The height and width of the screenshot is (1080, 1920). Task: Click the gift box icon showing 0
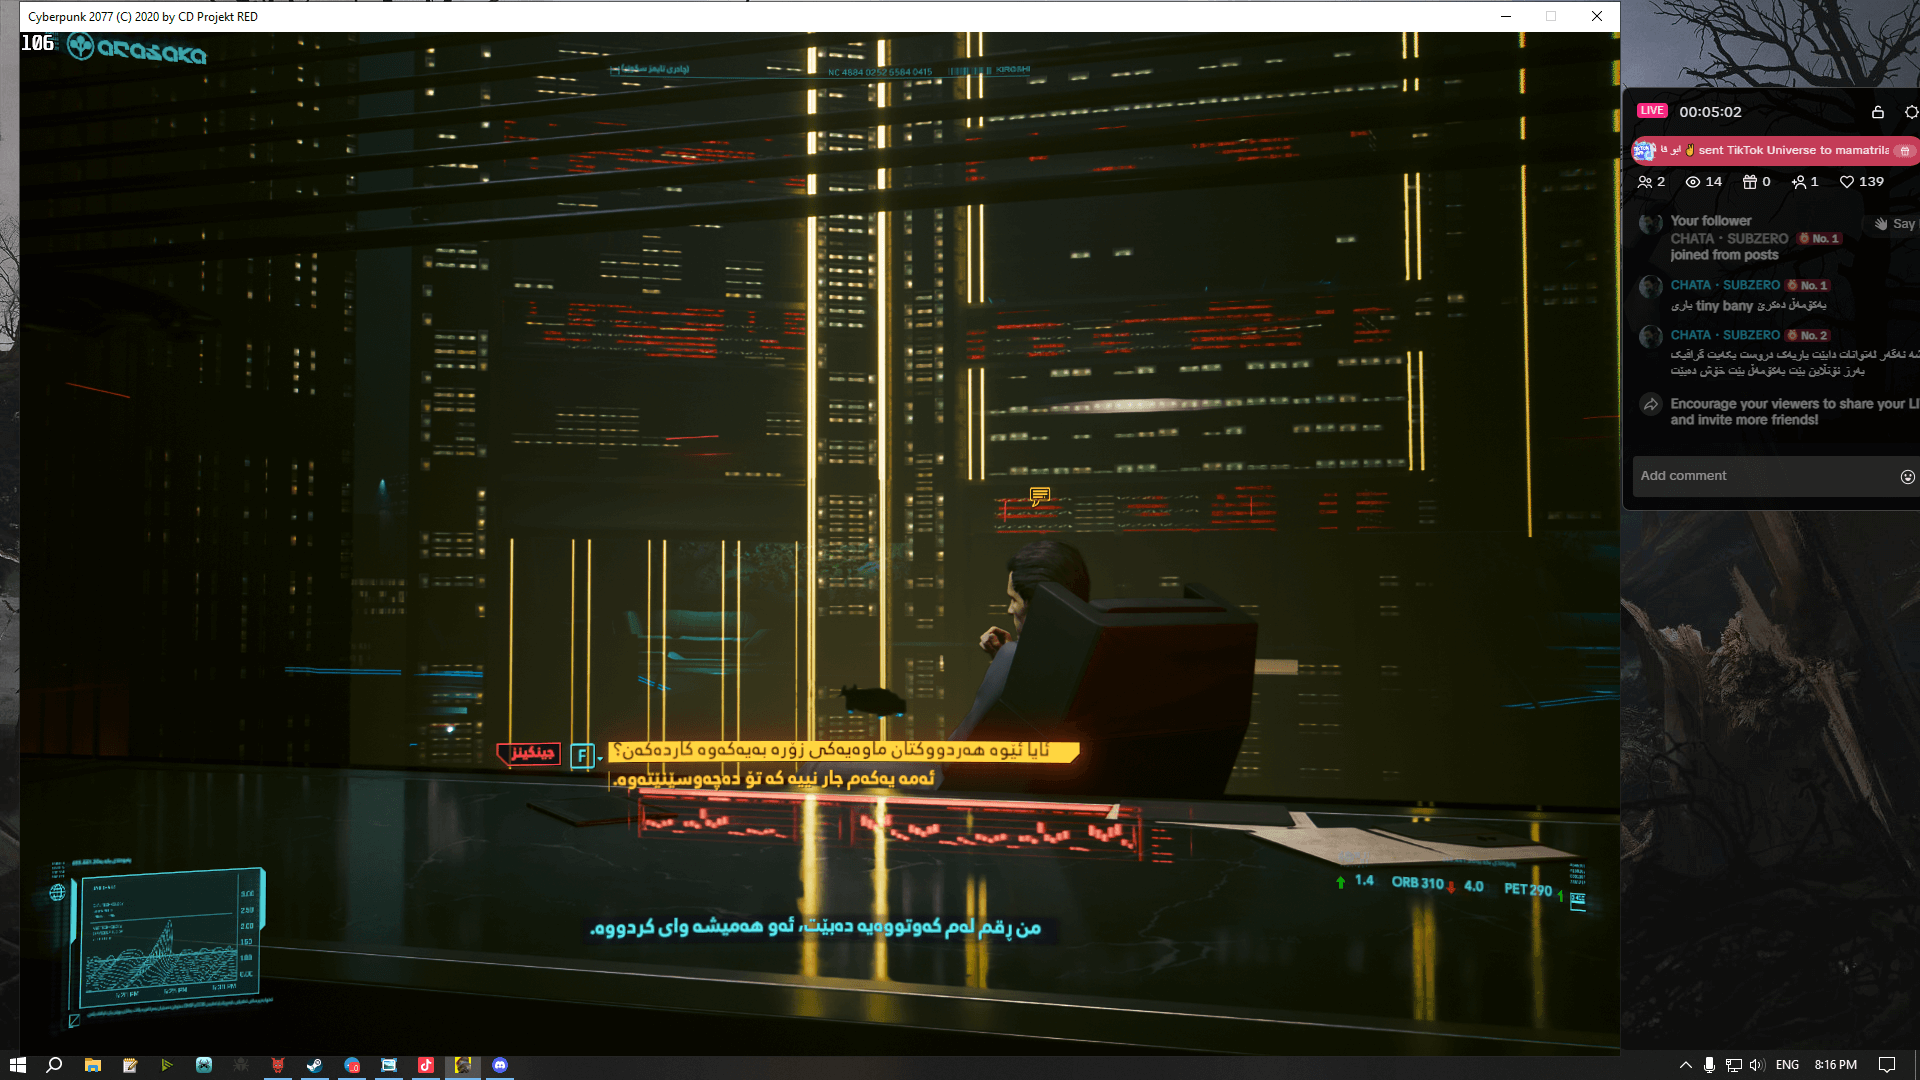[x=1750, y=182]
